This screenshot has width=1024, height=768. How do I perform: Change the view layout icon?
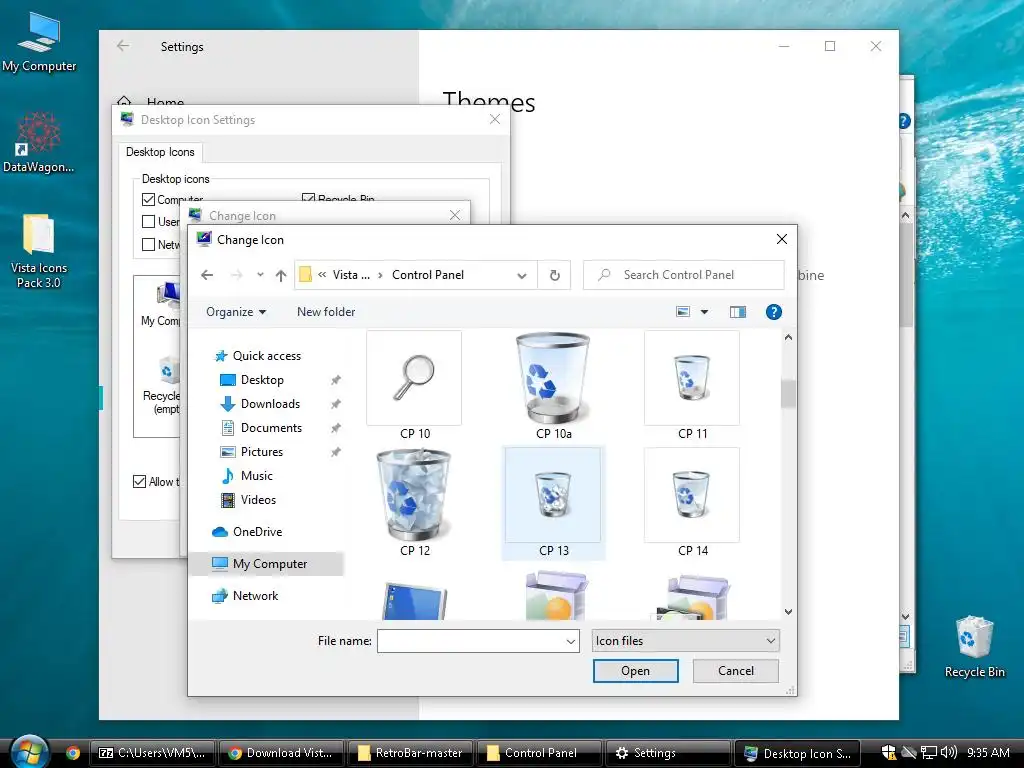click(683, 312)
